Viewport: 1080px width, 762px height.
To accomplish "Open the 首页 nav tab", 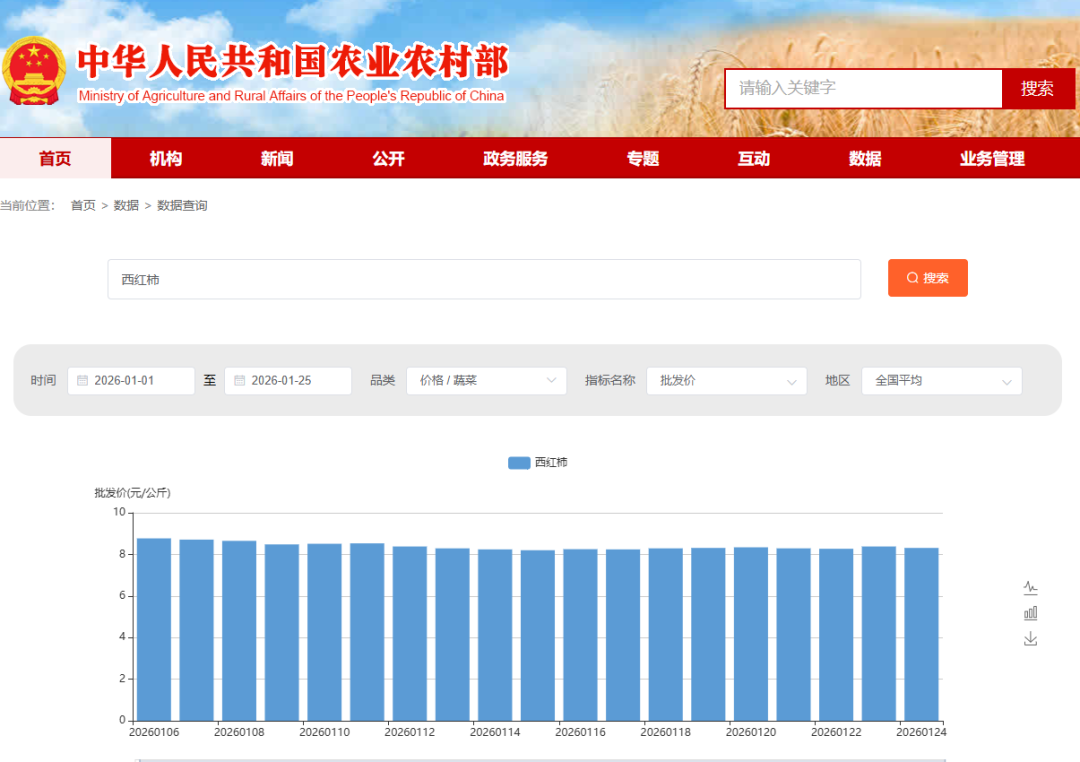I will (x=55, y=158).
